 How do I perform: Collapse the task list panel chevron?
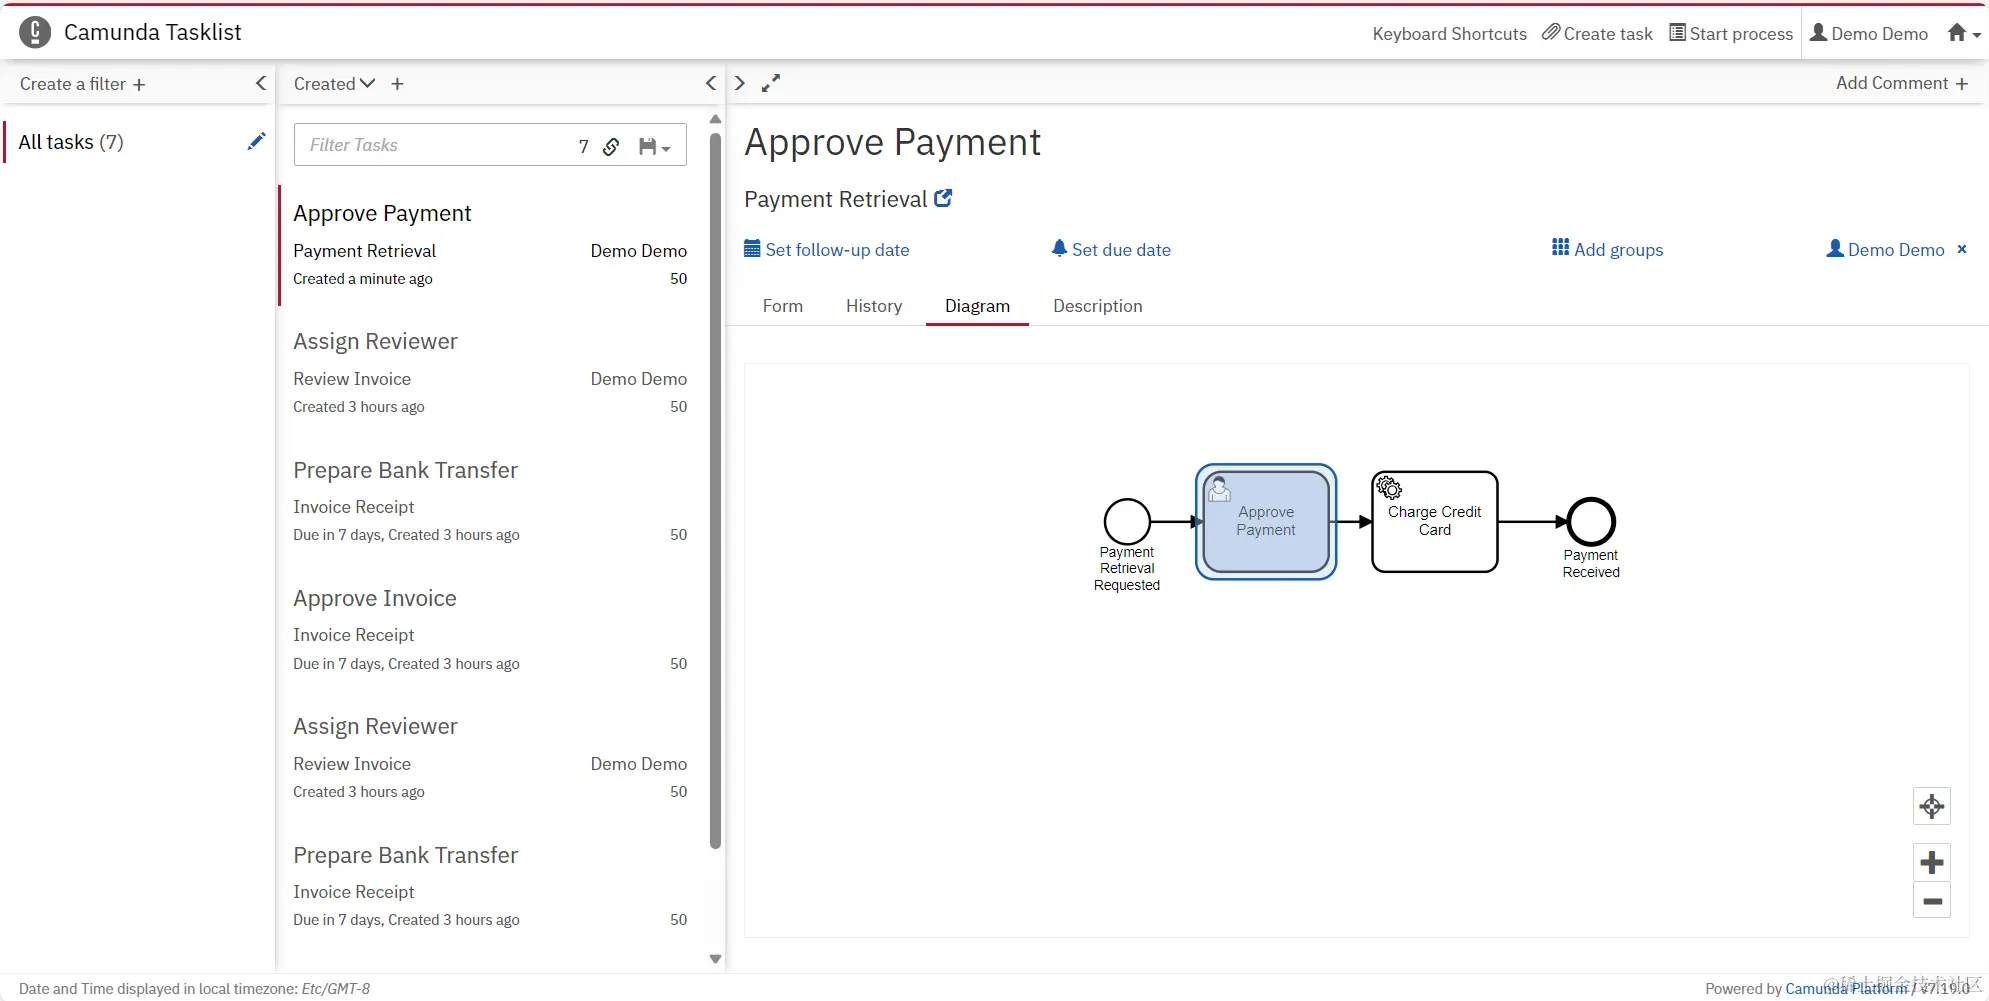tap(711, 83)
